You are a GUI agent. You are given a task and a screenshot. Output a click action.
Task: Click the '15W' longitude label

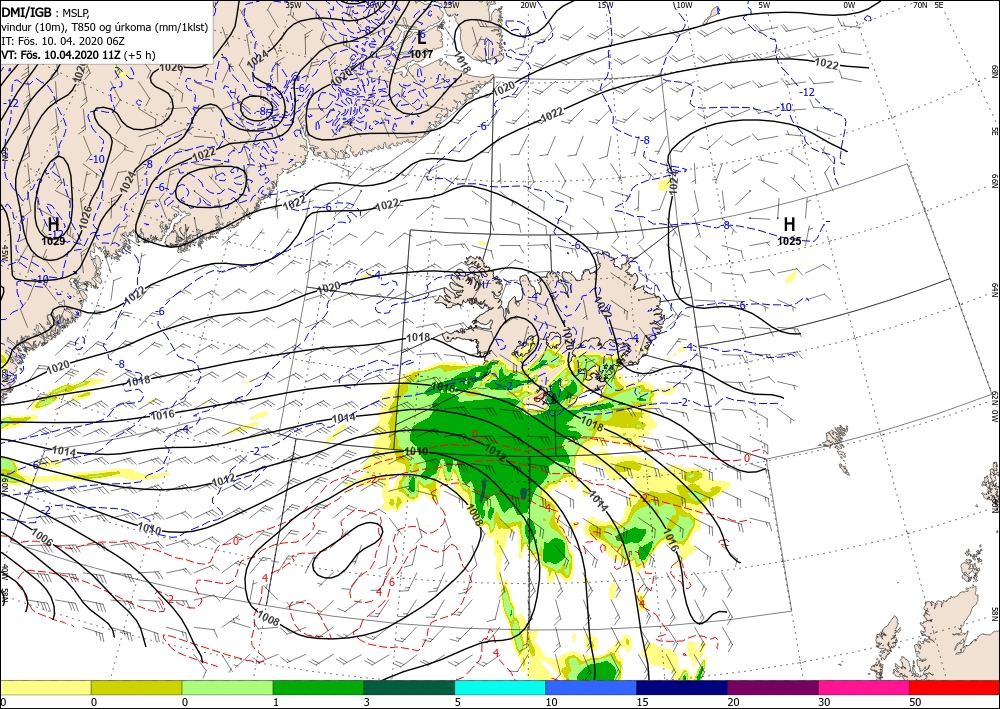606,5
